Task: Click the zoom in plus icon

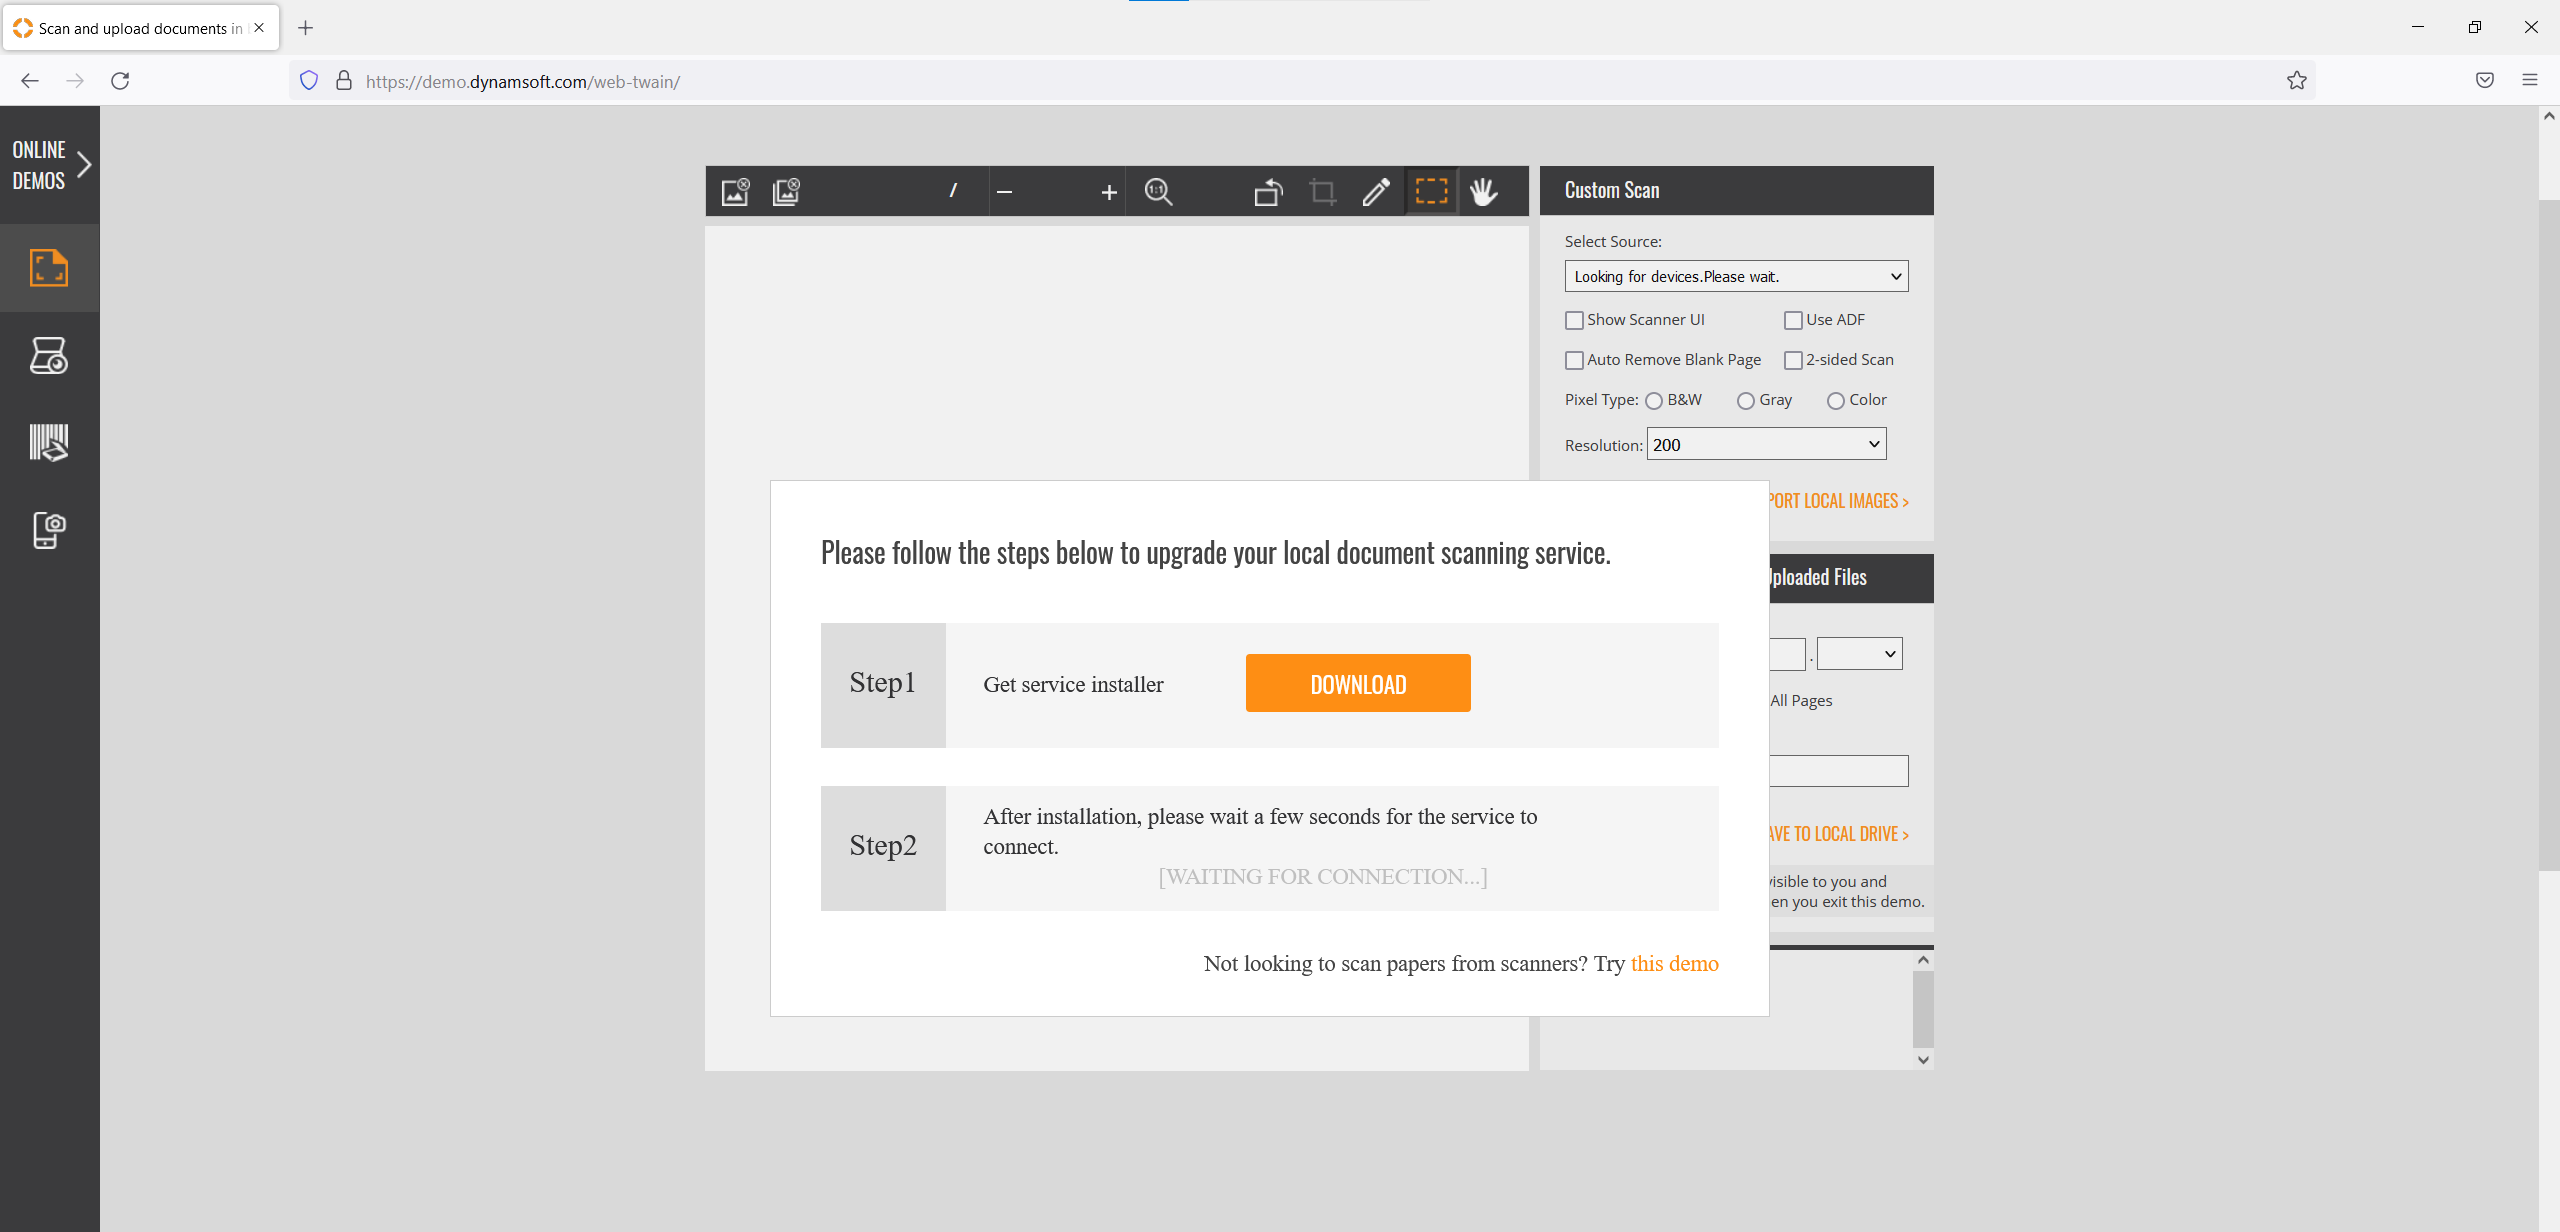Action: [1108, 192]
